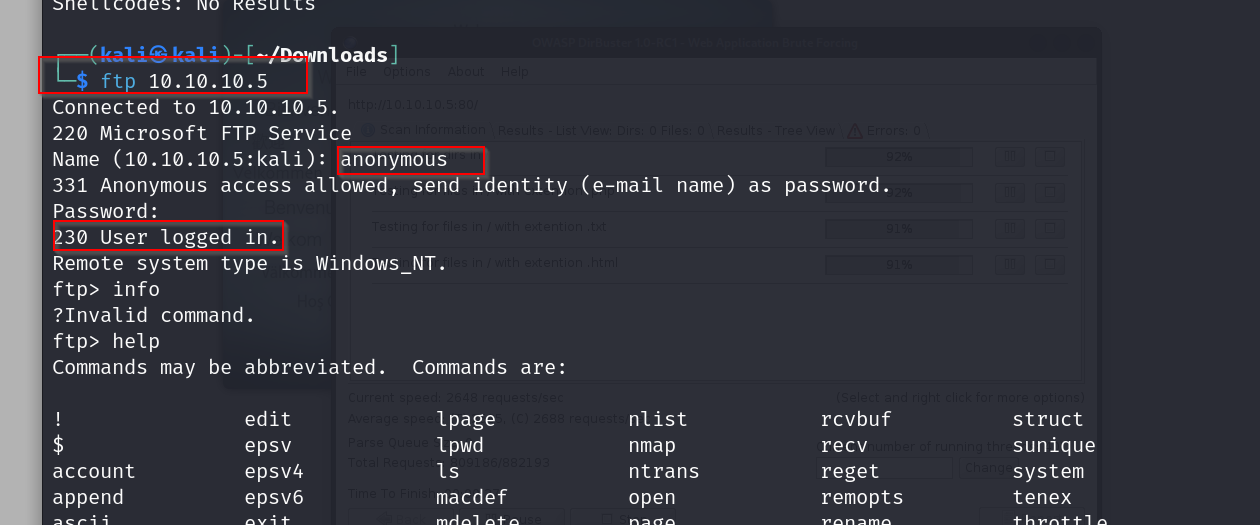The height and width of the screenshot is (525, 1260).
Task: Stop the second scan task from top
Action: point(1048,193)
